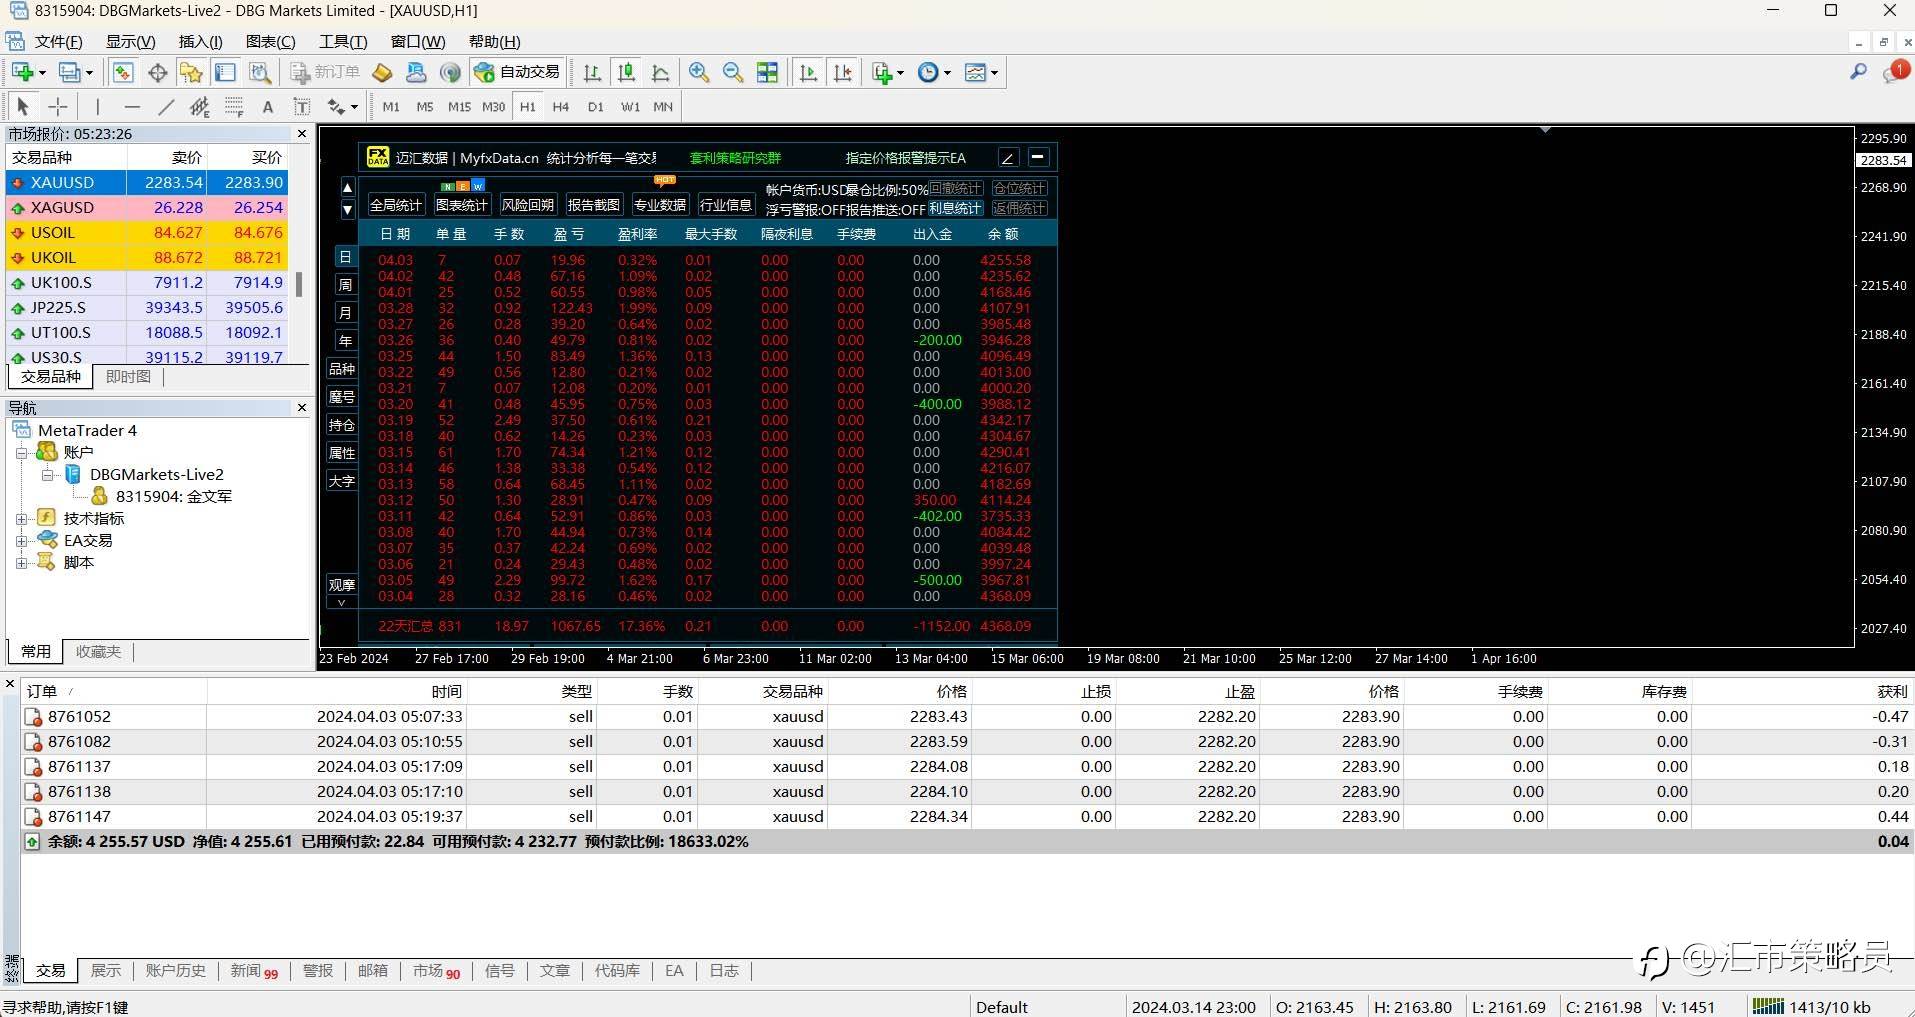Select the text label 'A' drawing tool
This screenshot has width=1915, height=1017.
click(267, 107)
